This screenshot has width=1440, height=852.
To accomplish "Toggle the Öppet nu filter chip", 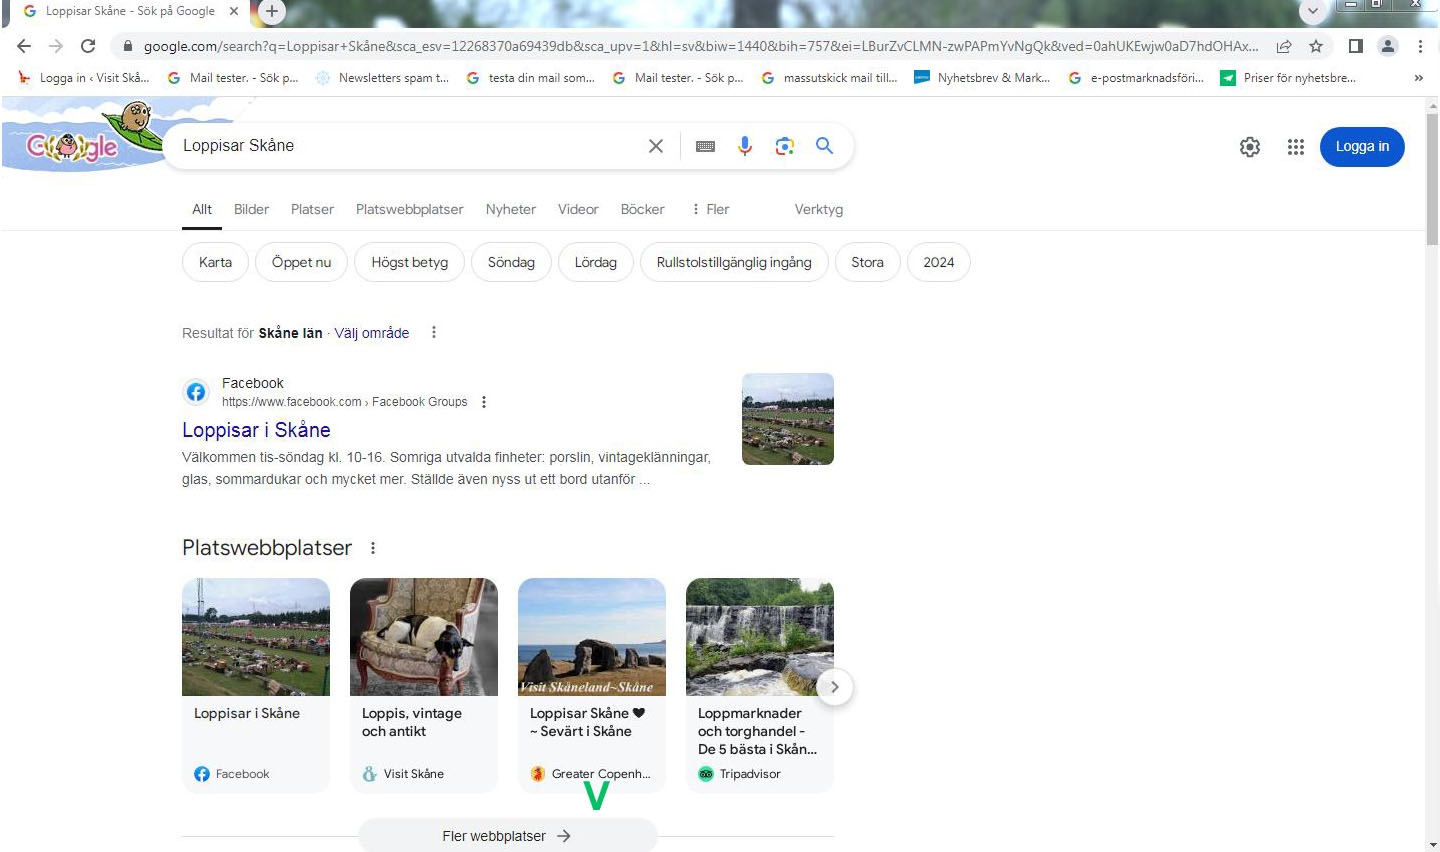I will [301, 262].
